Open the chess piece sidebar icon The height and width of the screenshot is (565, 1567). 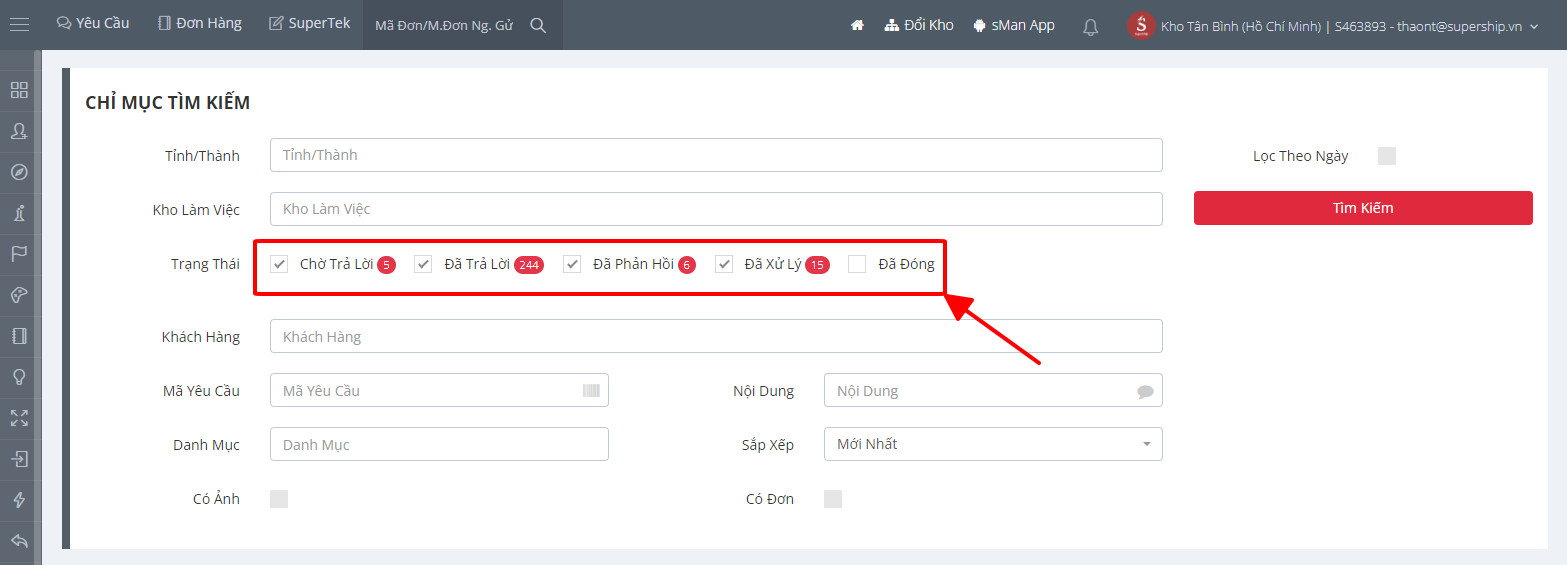coord(19,213)
